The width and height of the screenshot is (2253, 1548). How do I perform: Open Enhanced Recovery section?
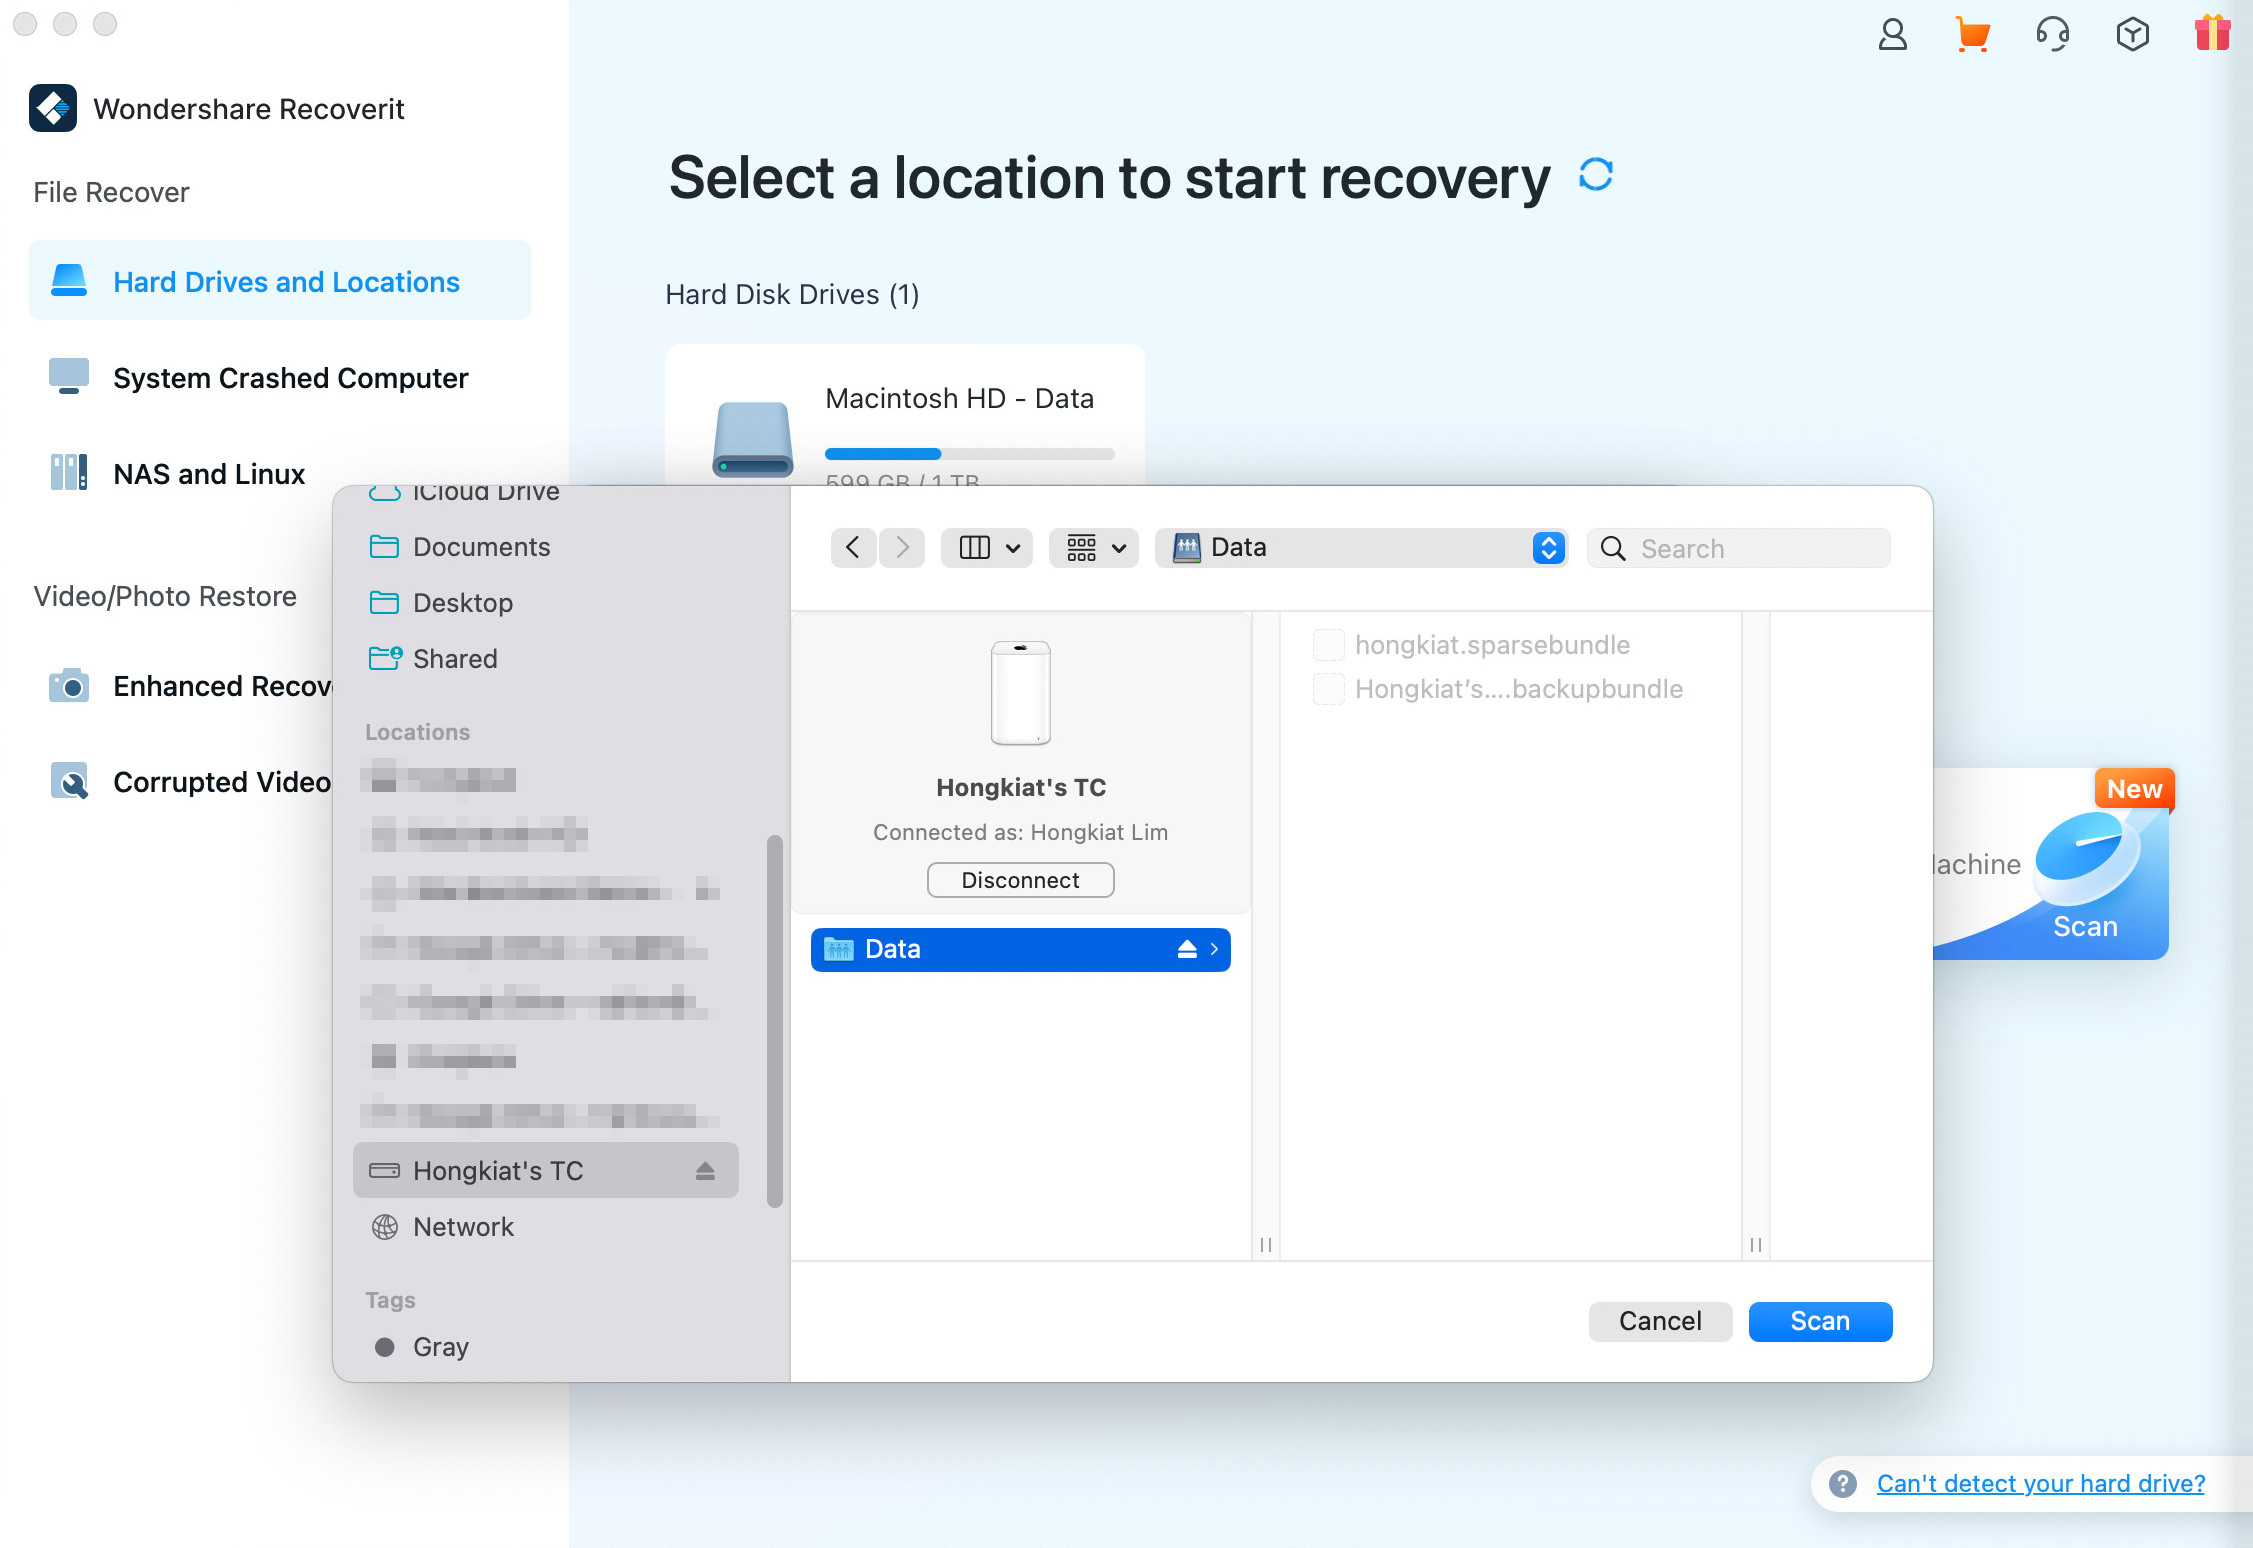pyautogui.click(x=190, y=685)
